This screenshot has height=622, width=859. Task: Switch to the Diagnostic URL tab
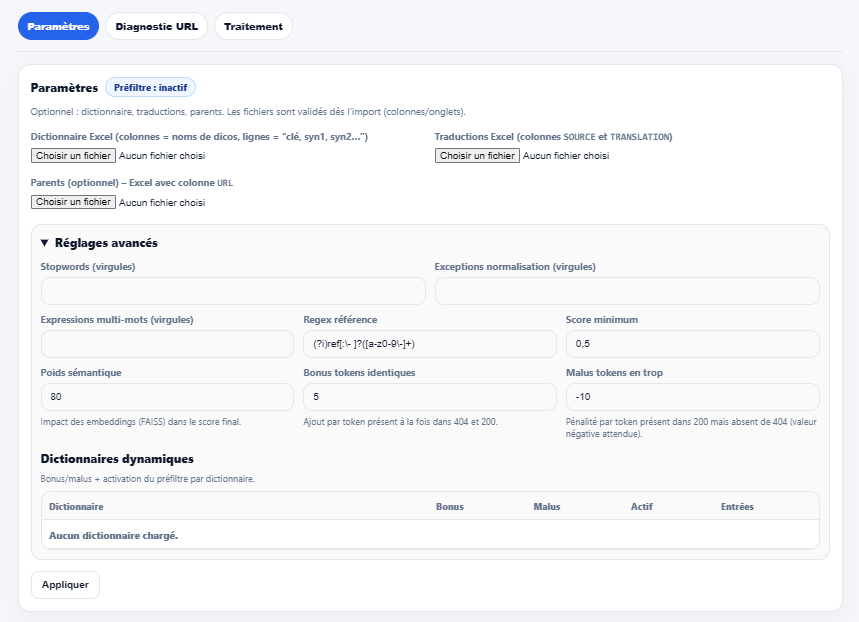click(x=156, y=26)
